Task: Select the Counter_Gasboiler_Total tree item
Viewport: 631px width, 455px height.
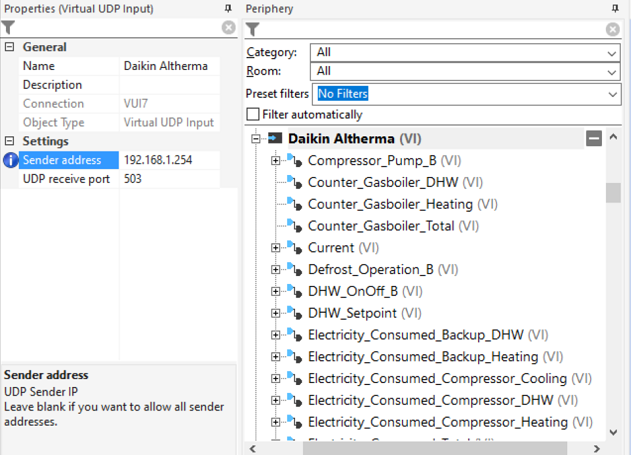Action: (394, 226)
